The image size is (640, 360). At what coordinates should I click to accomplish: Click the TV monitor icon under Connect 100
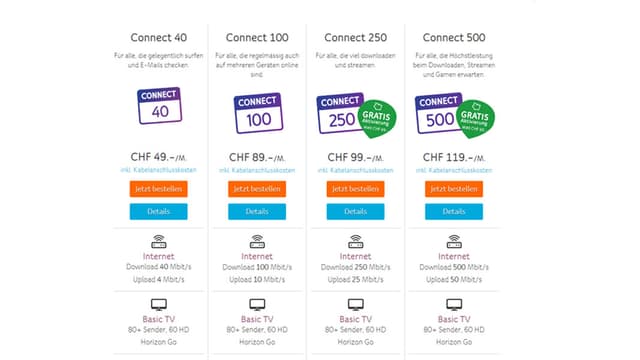click(x=257, y=304)
